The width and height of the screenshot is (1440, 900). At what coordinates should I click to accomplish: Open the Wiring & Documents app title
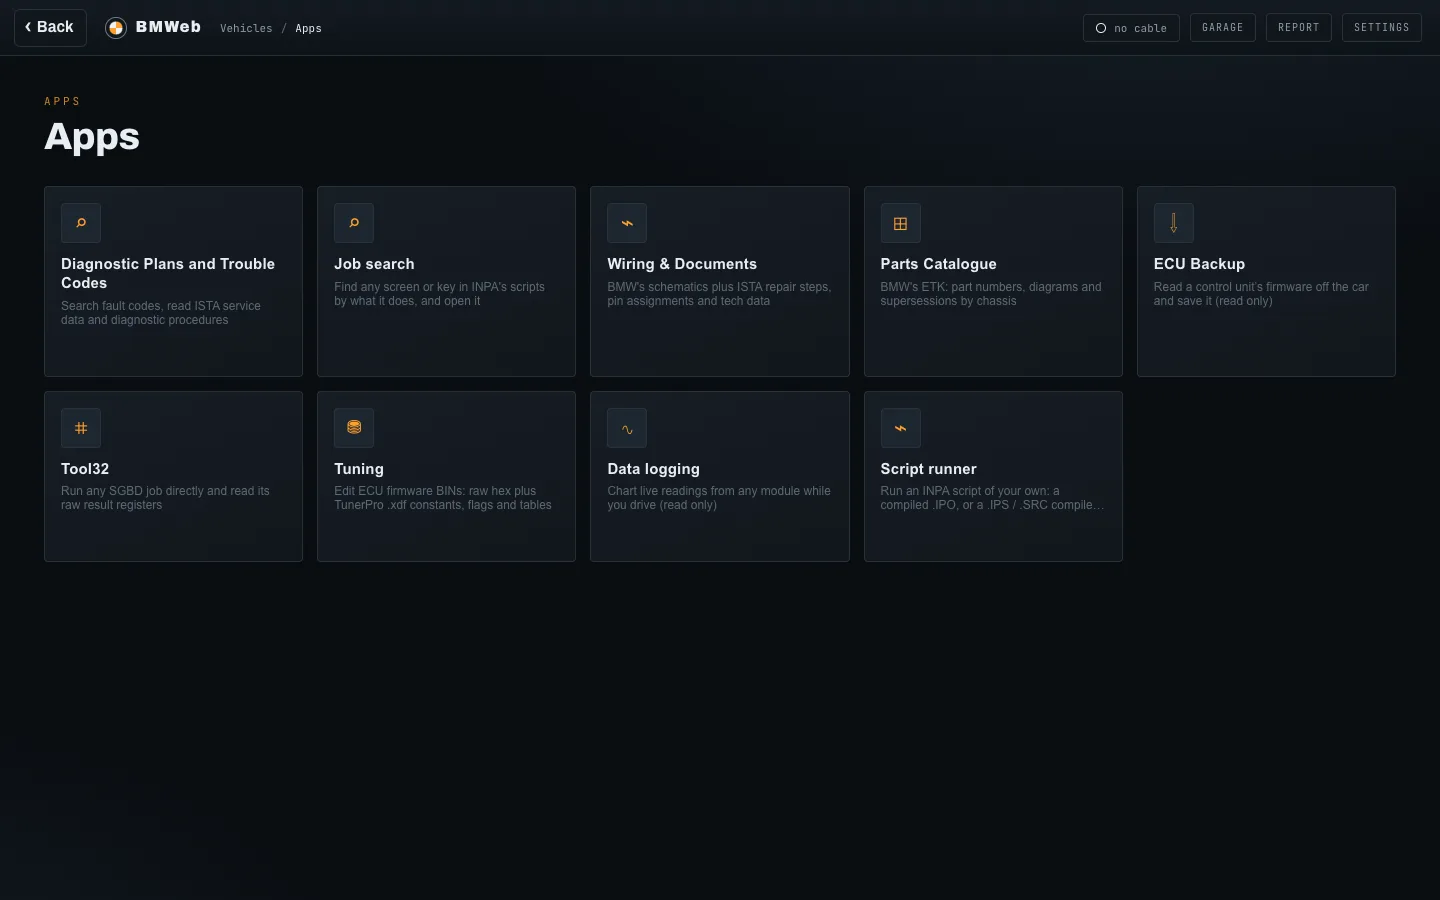point(682,264)
